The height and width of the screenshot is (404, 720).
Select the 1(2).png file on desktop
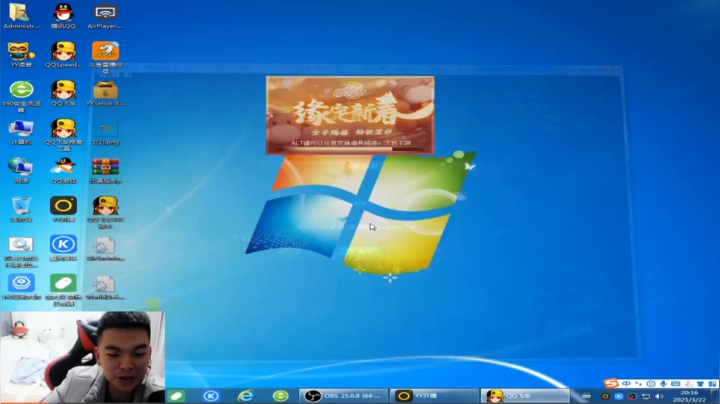(x=105, y=132)
